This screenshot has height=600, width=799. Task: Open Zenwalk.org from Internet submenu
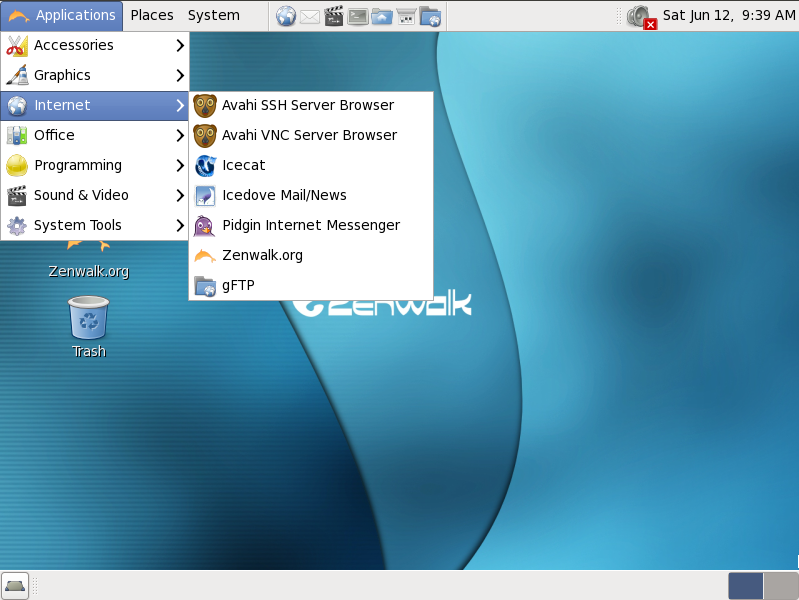pos(311,255)
